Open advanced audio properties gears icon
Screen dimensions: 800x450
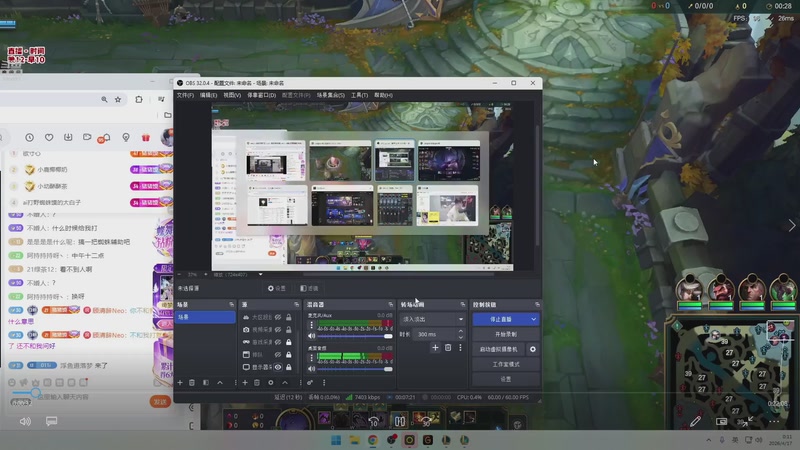(310, 382)
